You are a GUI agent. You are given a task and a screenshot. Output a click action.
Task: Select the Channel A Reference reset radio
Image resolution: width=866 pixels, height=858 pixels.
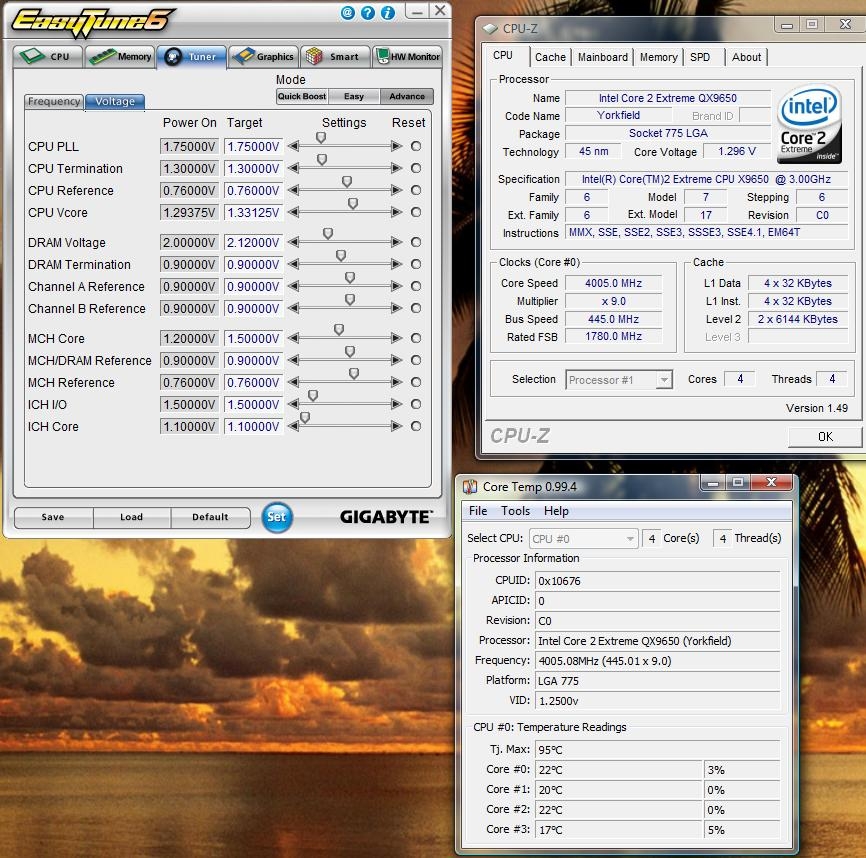[x=416, y=287]
